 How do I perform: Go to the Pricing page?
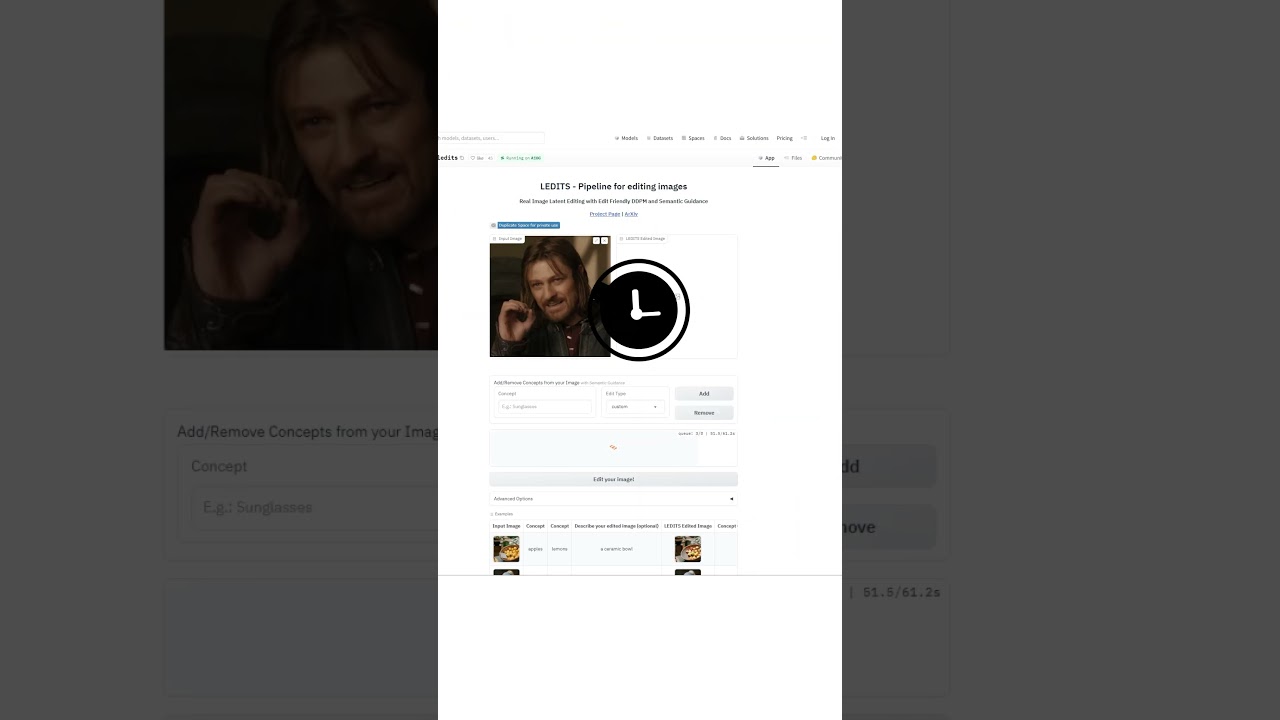click(785, 138)
